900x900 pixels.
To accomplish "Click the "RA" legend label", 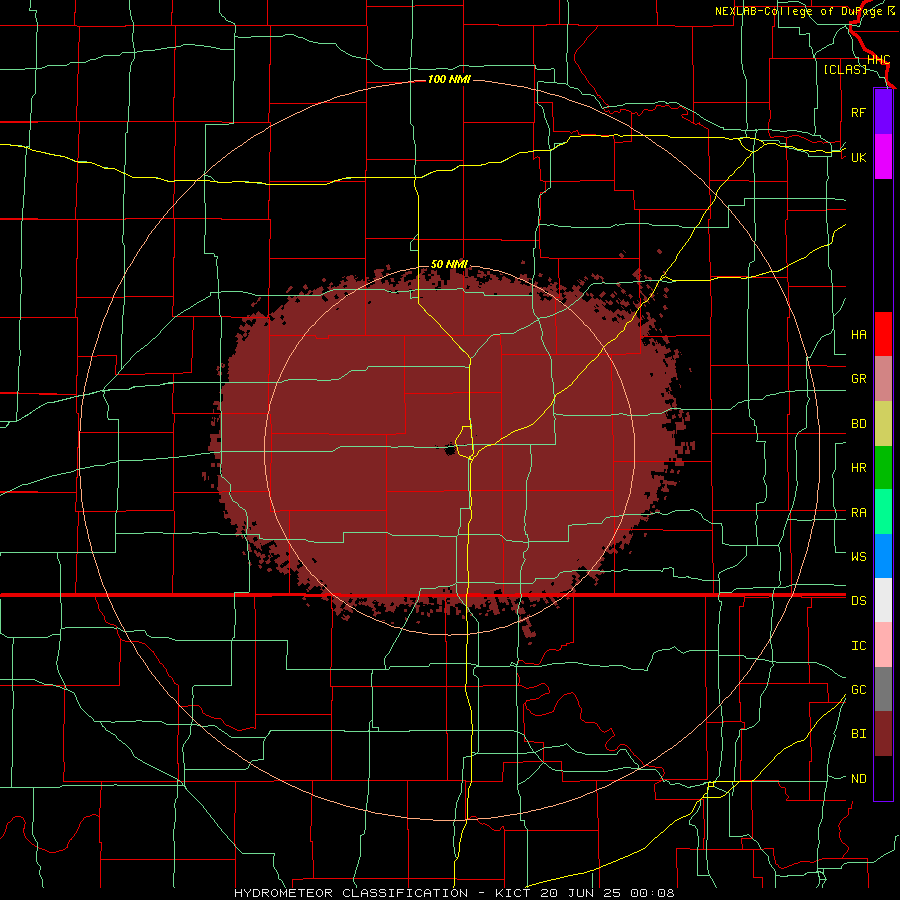I will (x=858, y=513).
